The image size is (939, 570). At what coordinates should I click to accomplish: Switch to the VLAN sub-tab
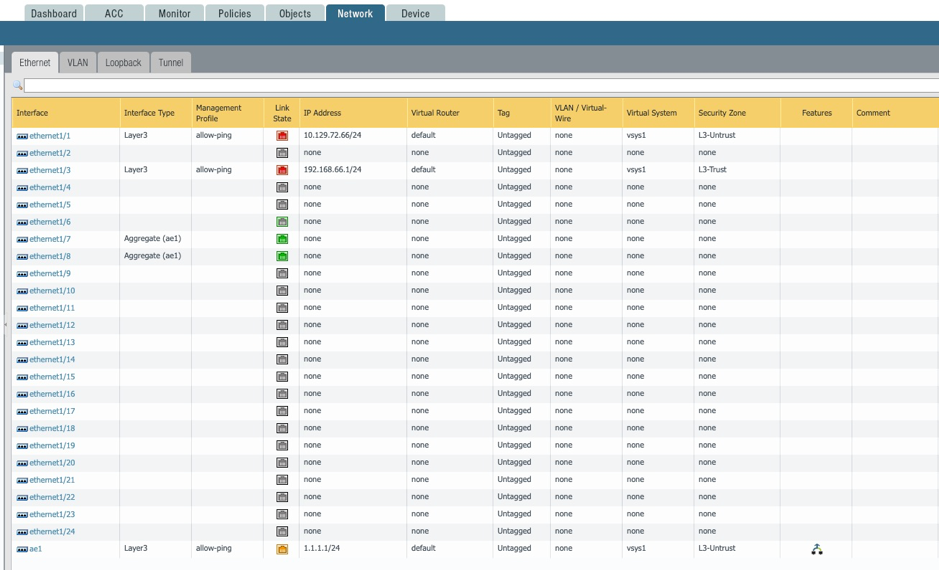click(x=78, y=62)
